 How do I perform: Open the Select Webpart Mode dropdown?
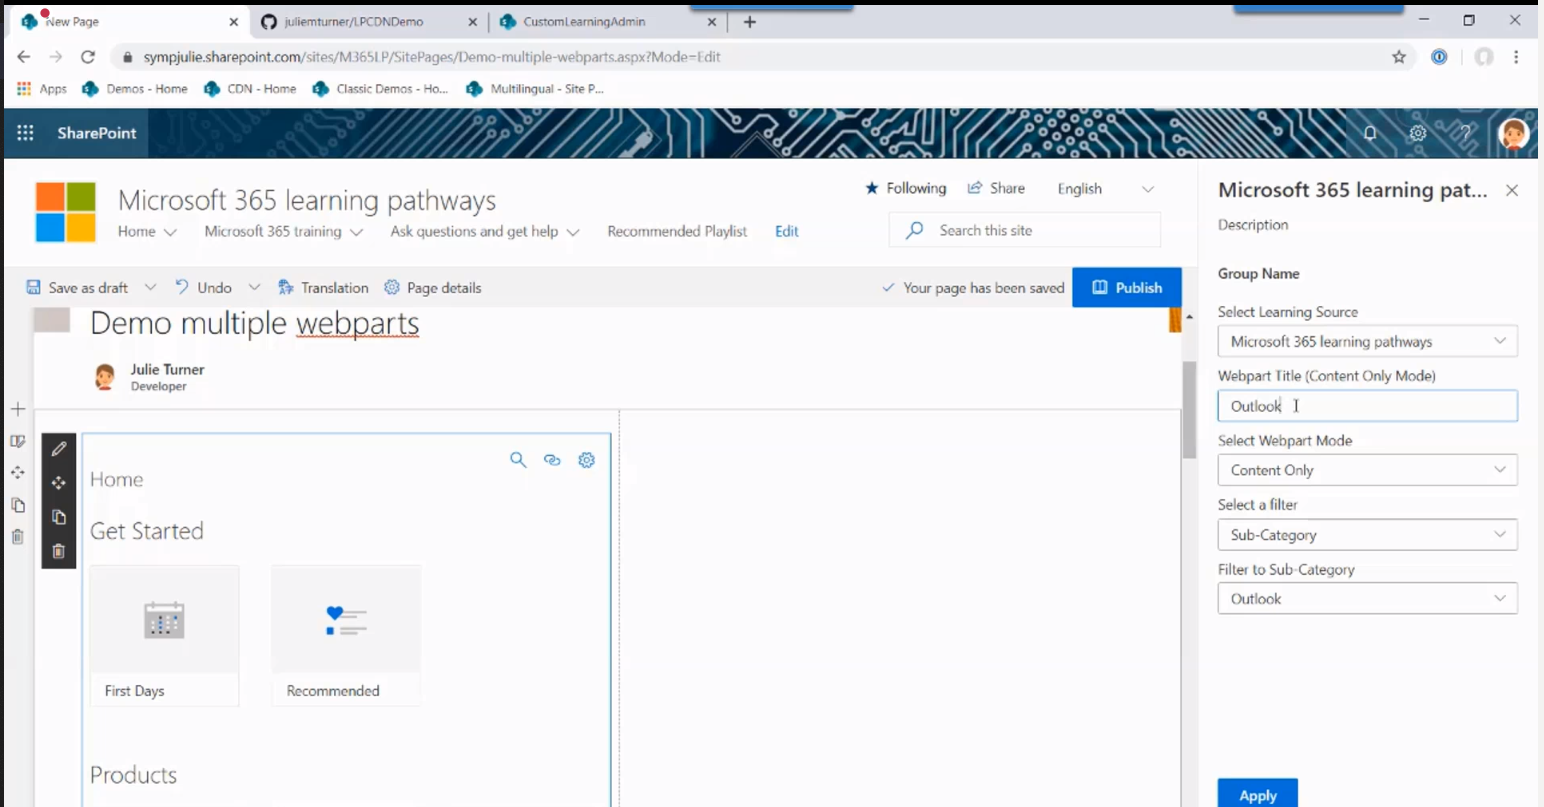coord(1367,469)
